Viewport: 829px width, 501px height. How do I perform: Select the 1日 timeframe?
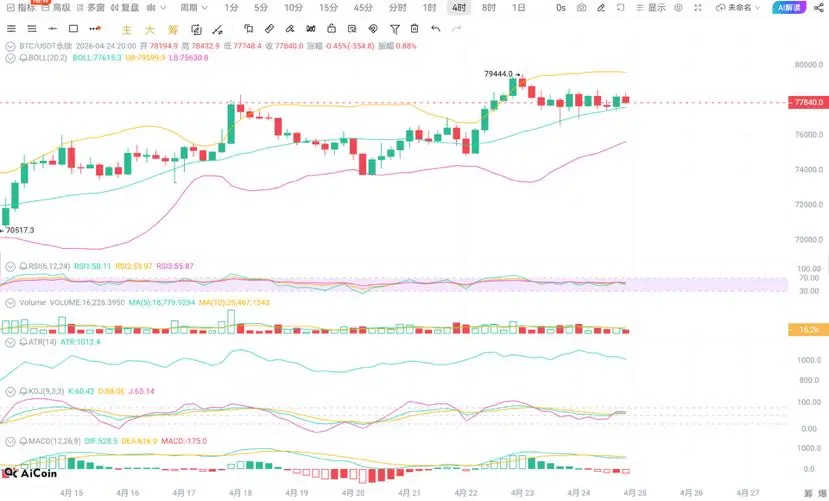click(x=519, y=8)
